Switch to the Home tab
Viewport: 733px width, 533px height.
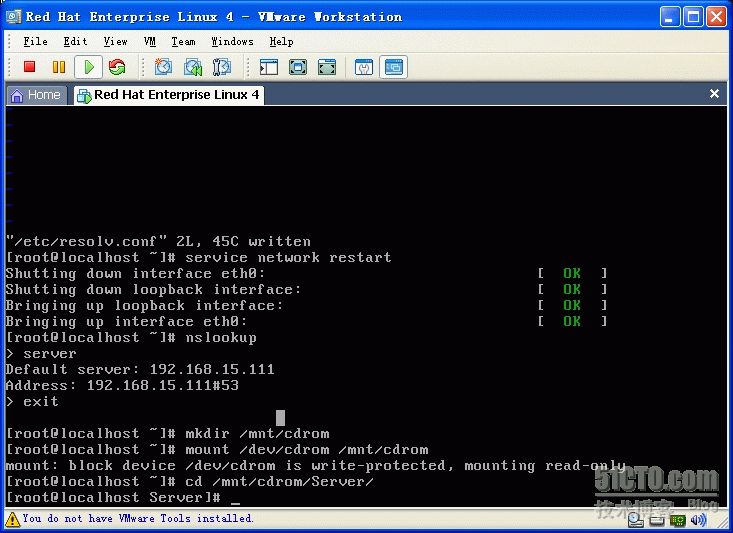pyautogui.click(x=36, y=95)
